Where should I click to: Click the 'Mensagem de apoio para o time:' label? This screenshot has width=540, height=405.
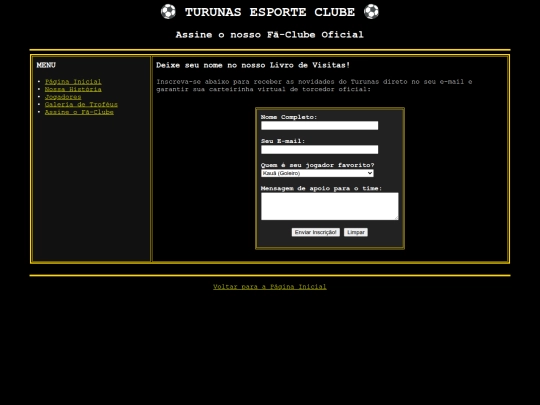click(x=321, y=188)
